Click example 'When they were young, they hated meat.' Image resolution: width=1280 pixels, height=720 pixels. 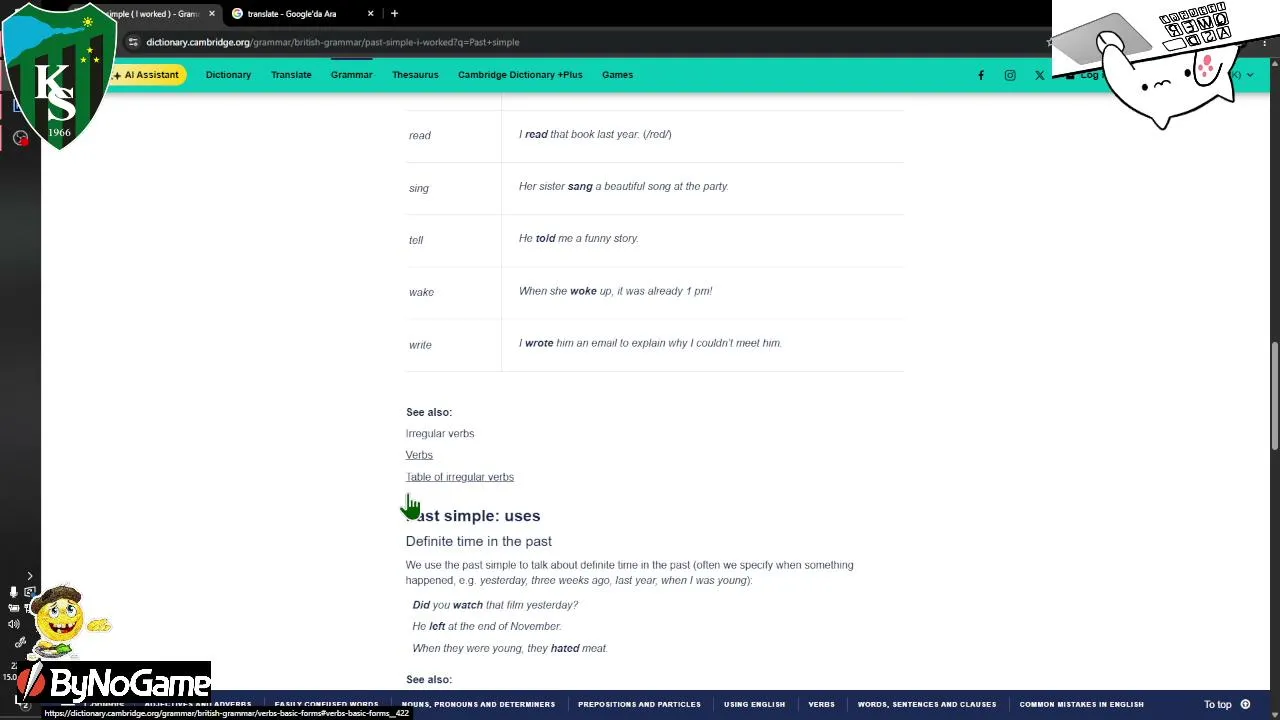tap(510, 648)
